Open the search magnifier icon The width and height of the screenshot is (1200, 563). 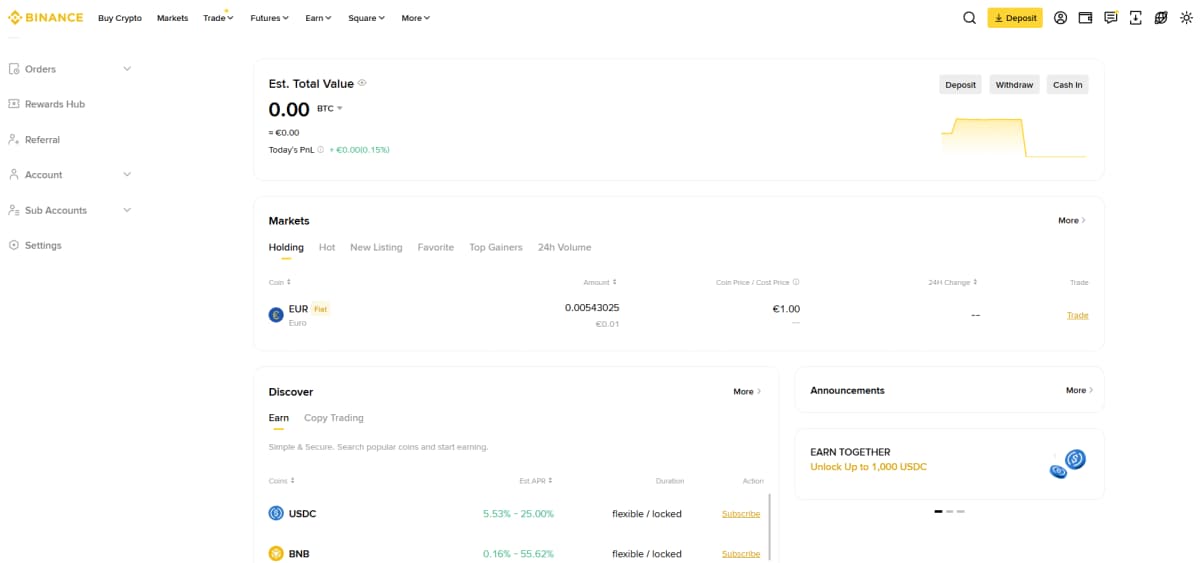(969, 18)
